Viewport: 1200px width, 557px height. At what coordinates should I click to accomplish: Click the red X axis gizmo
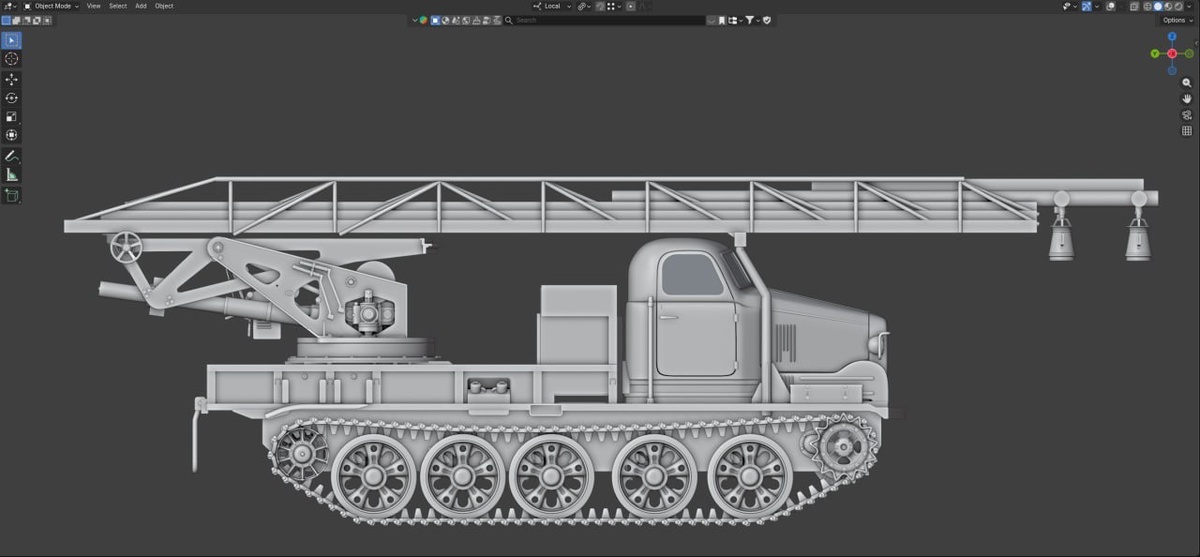click(x=1172, y=53)
